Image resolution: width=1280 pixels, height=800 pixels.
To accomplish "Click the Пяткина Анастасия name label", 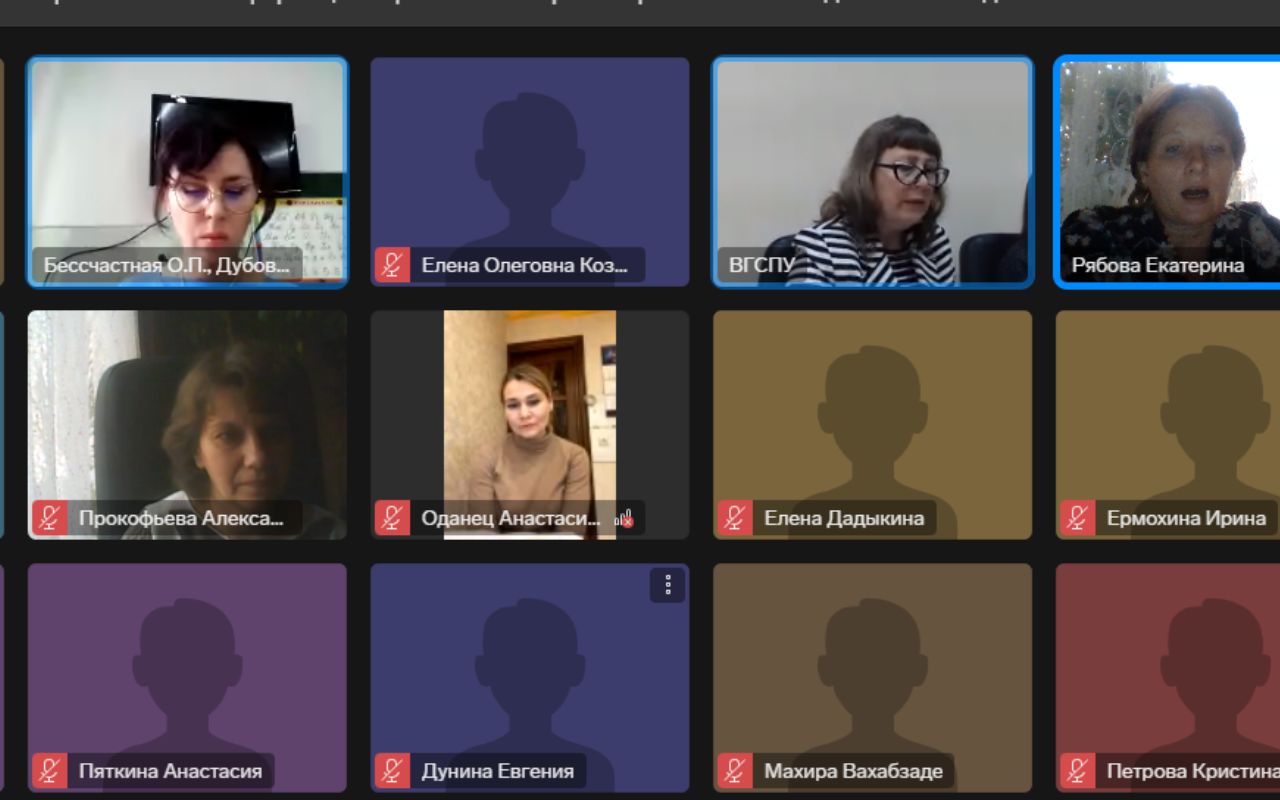I will click(x=170, y=771).
